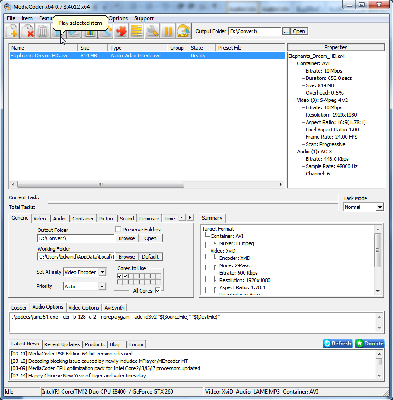Open the File menu
The width and height of the screenshot is (393, 400).
[11, 18]
